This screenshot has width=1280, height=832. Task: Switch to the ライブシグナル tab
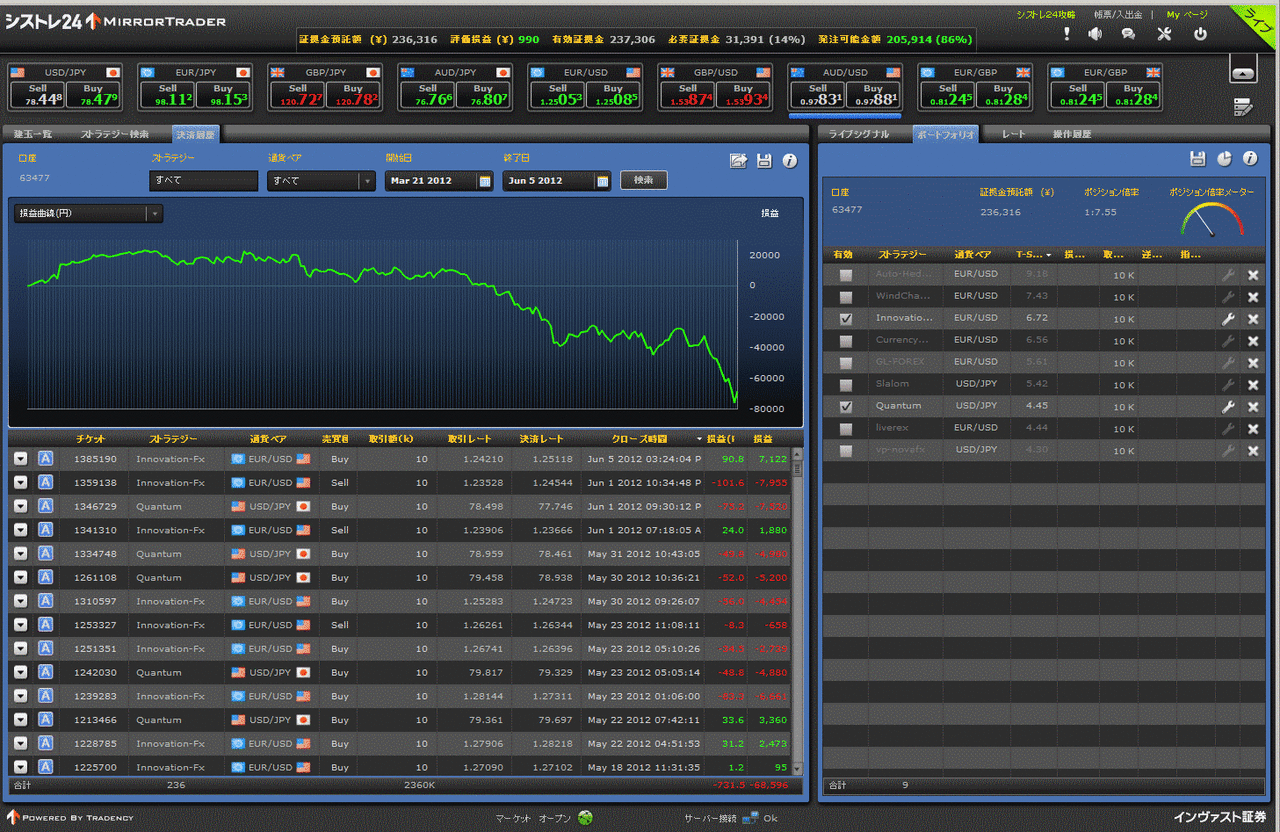click(859, 134)
